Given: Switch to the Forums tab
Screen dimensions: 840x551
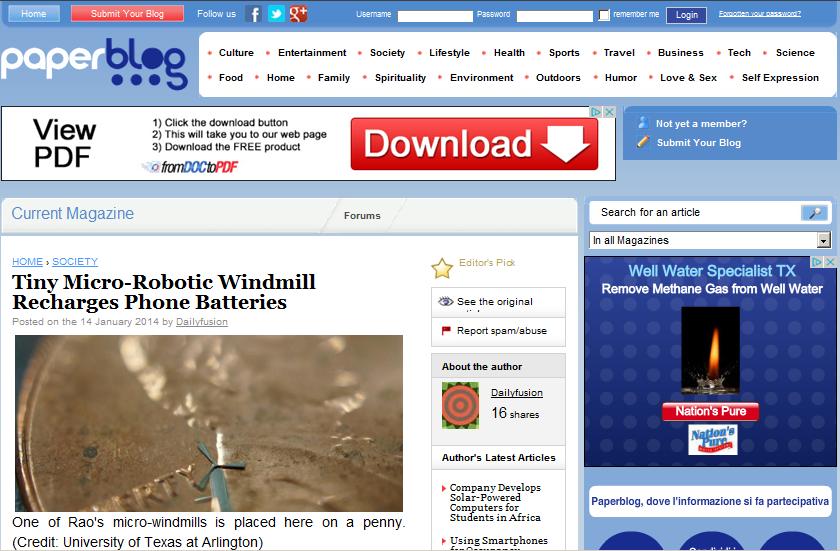Looking at the screenshot, I should [x=362, y=215].
